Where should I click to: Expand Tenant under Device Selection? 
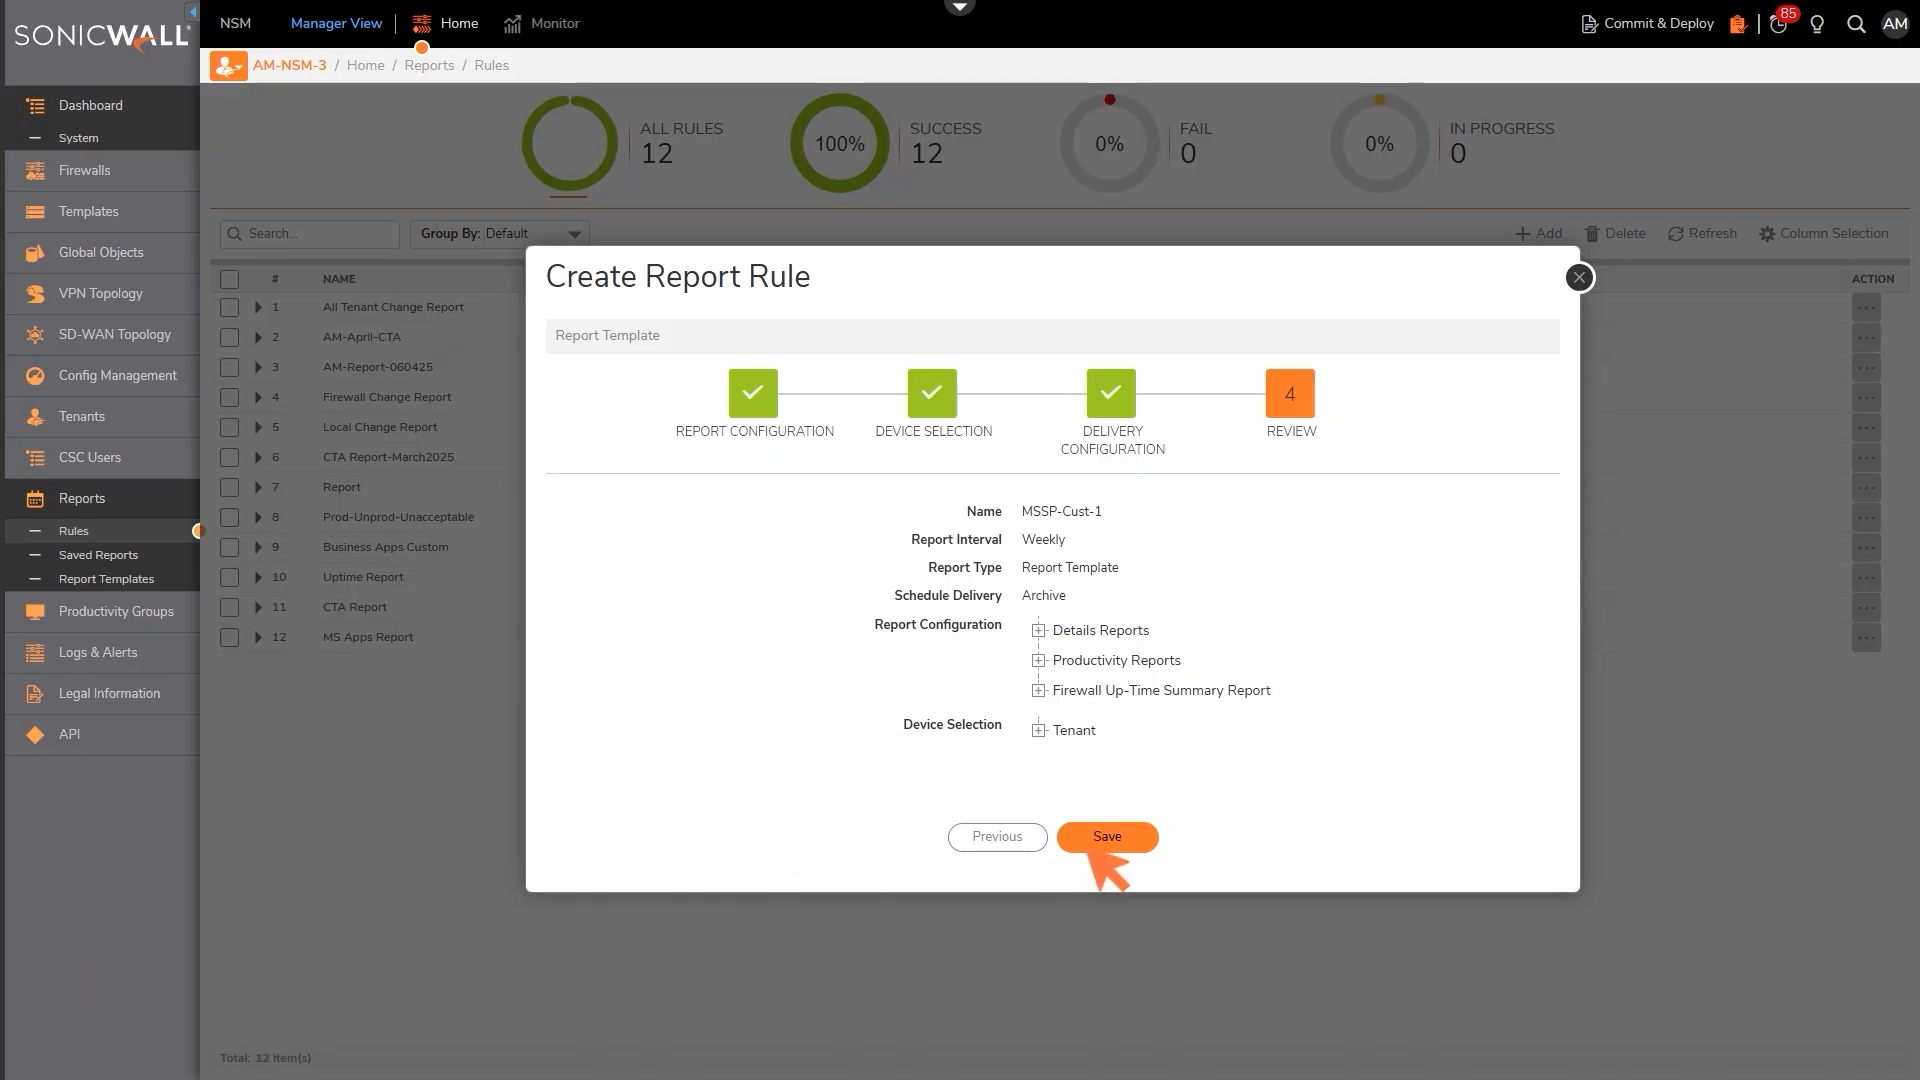1038,730
